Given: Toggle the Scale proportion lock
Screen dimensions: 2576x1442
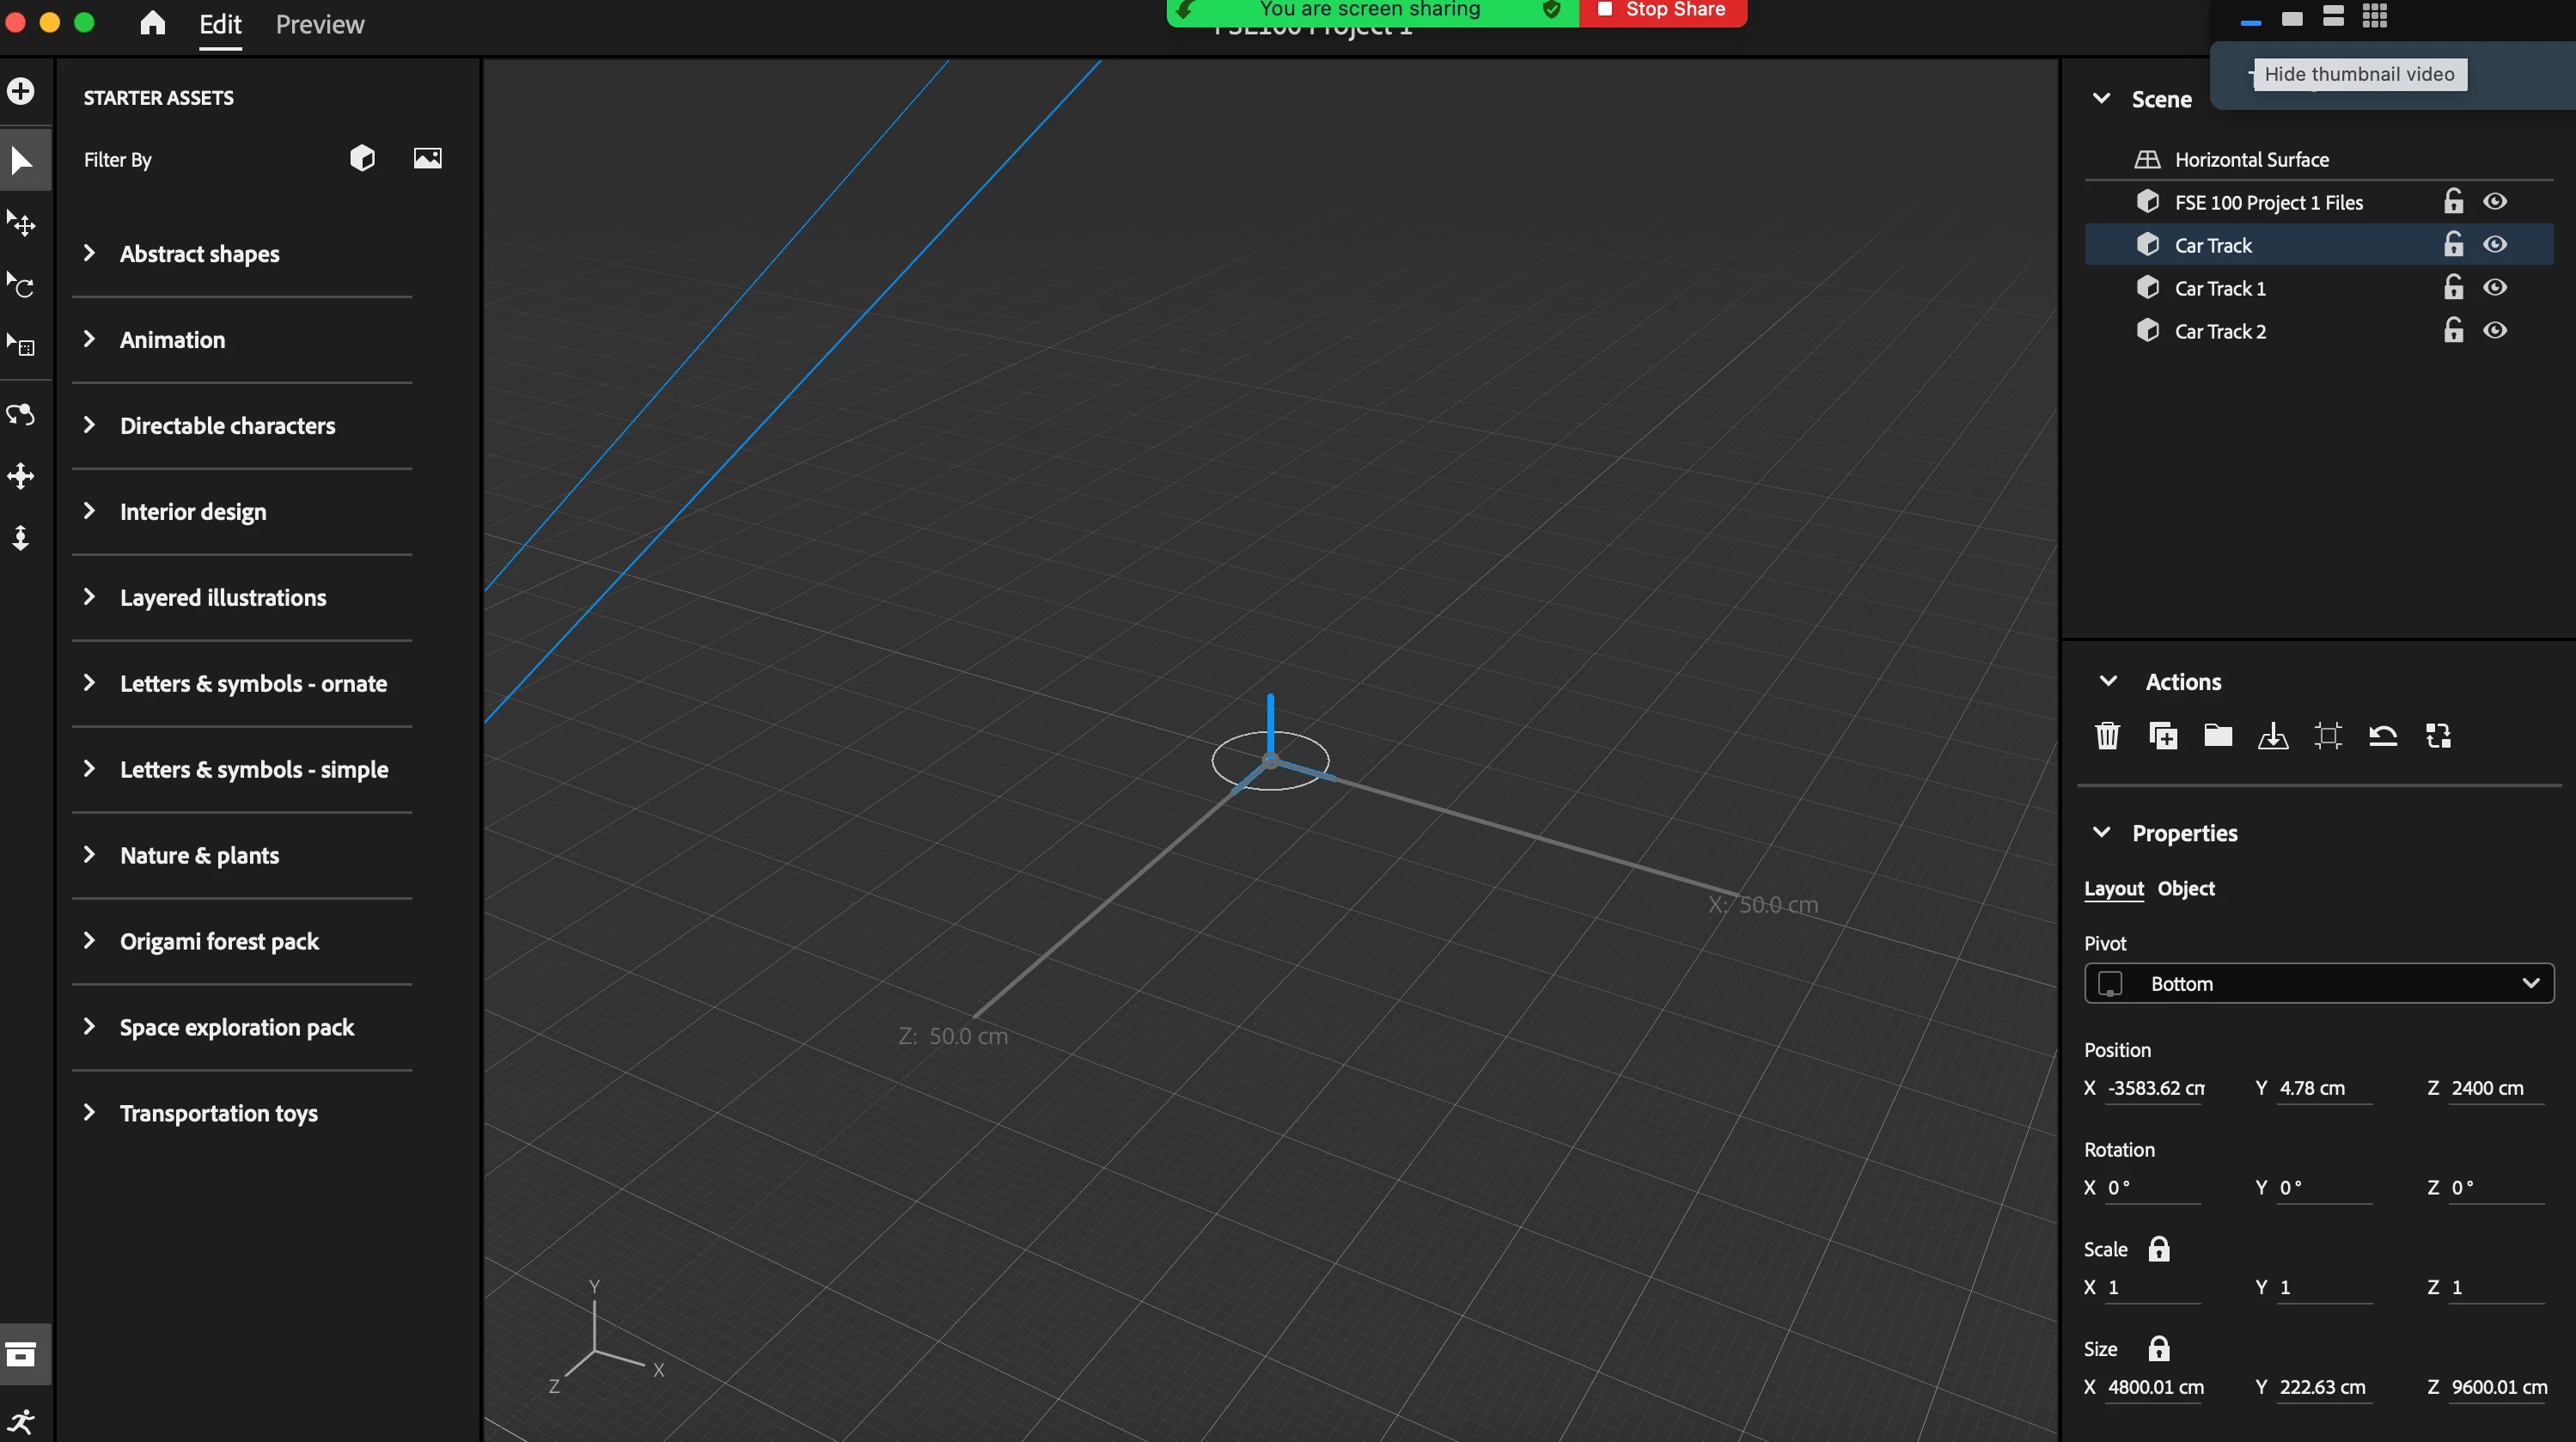Looking at the screenshot, I should coord(2158,1249).
